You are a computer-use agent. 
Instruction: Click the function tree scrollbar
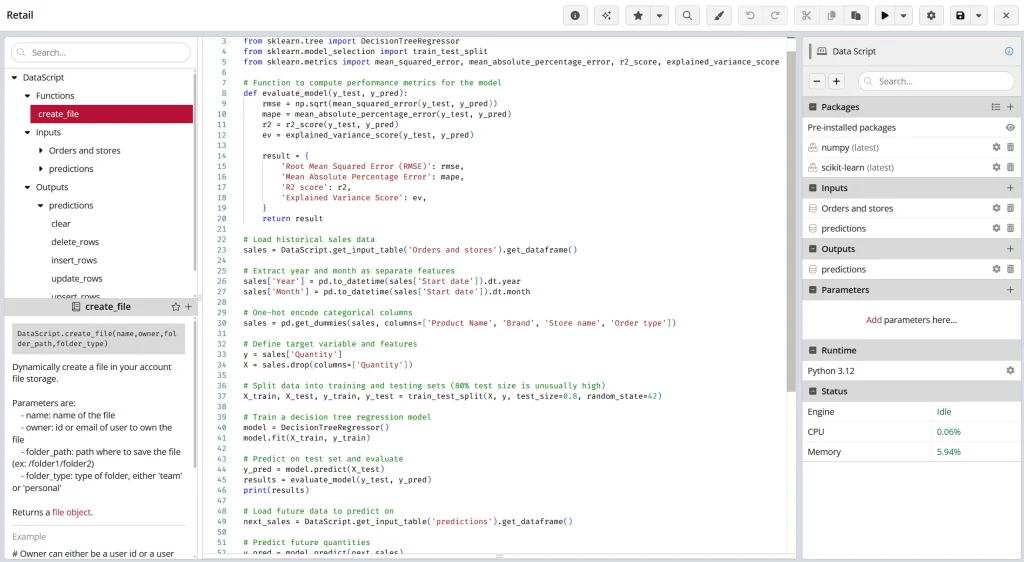coord(195,173)
